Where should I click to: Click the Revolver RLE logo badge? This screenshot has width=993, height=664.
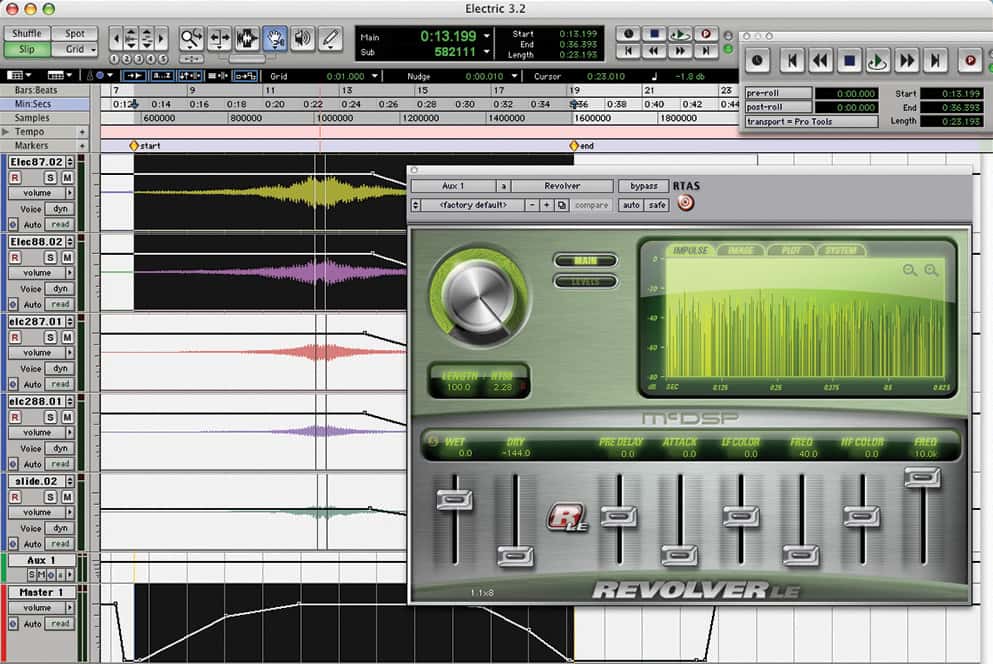point(567,517)
